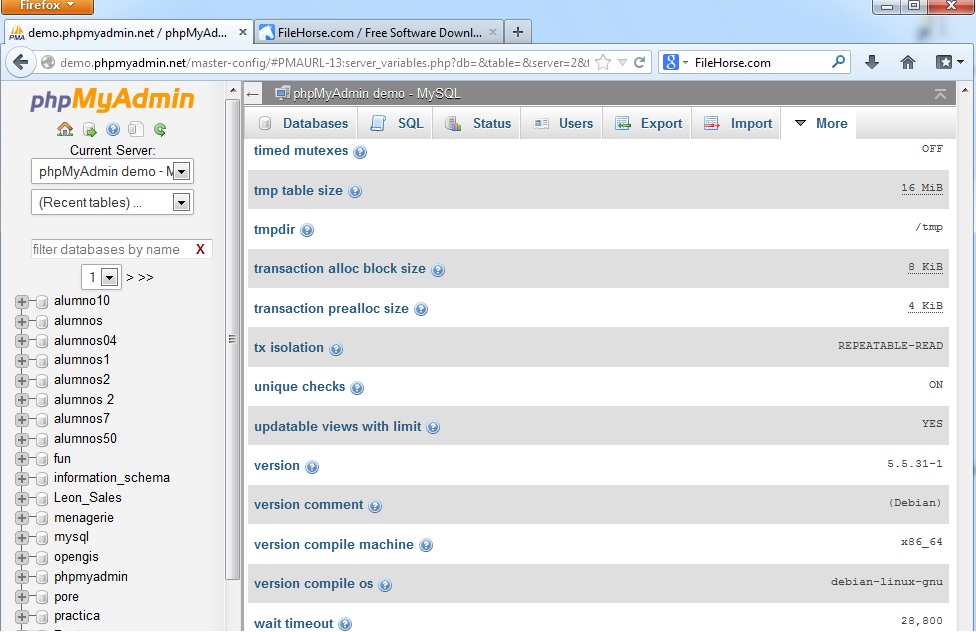Expand mysql database tree node
Viewport: 976px width, 632px height.
click(x=21, y=538)
